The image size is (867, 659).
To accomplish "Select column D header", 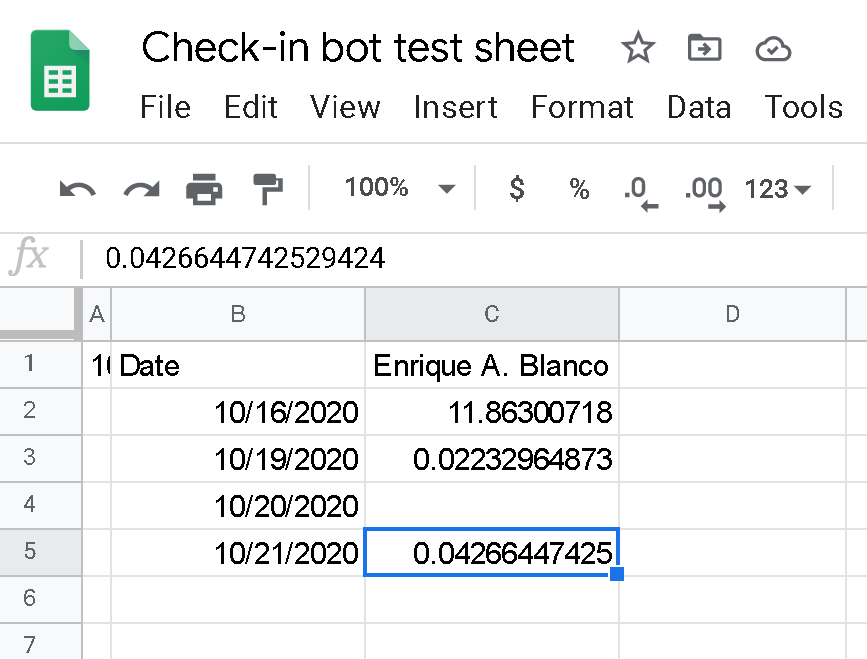I will pyautogui.click(x=732, y=314).
